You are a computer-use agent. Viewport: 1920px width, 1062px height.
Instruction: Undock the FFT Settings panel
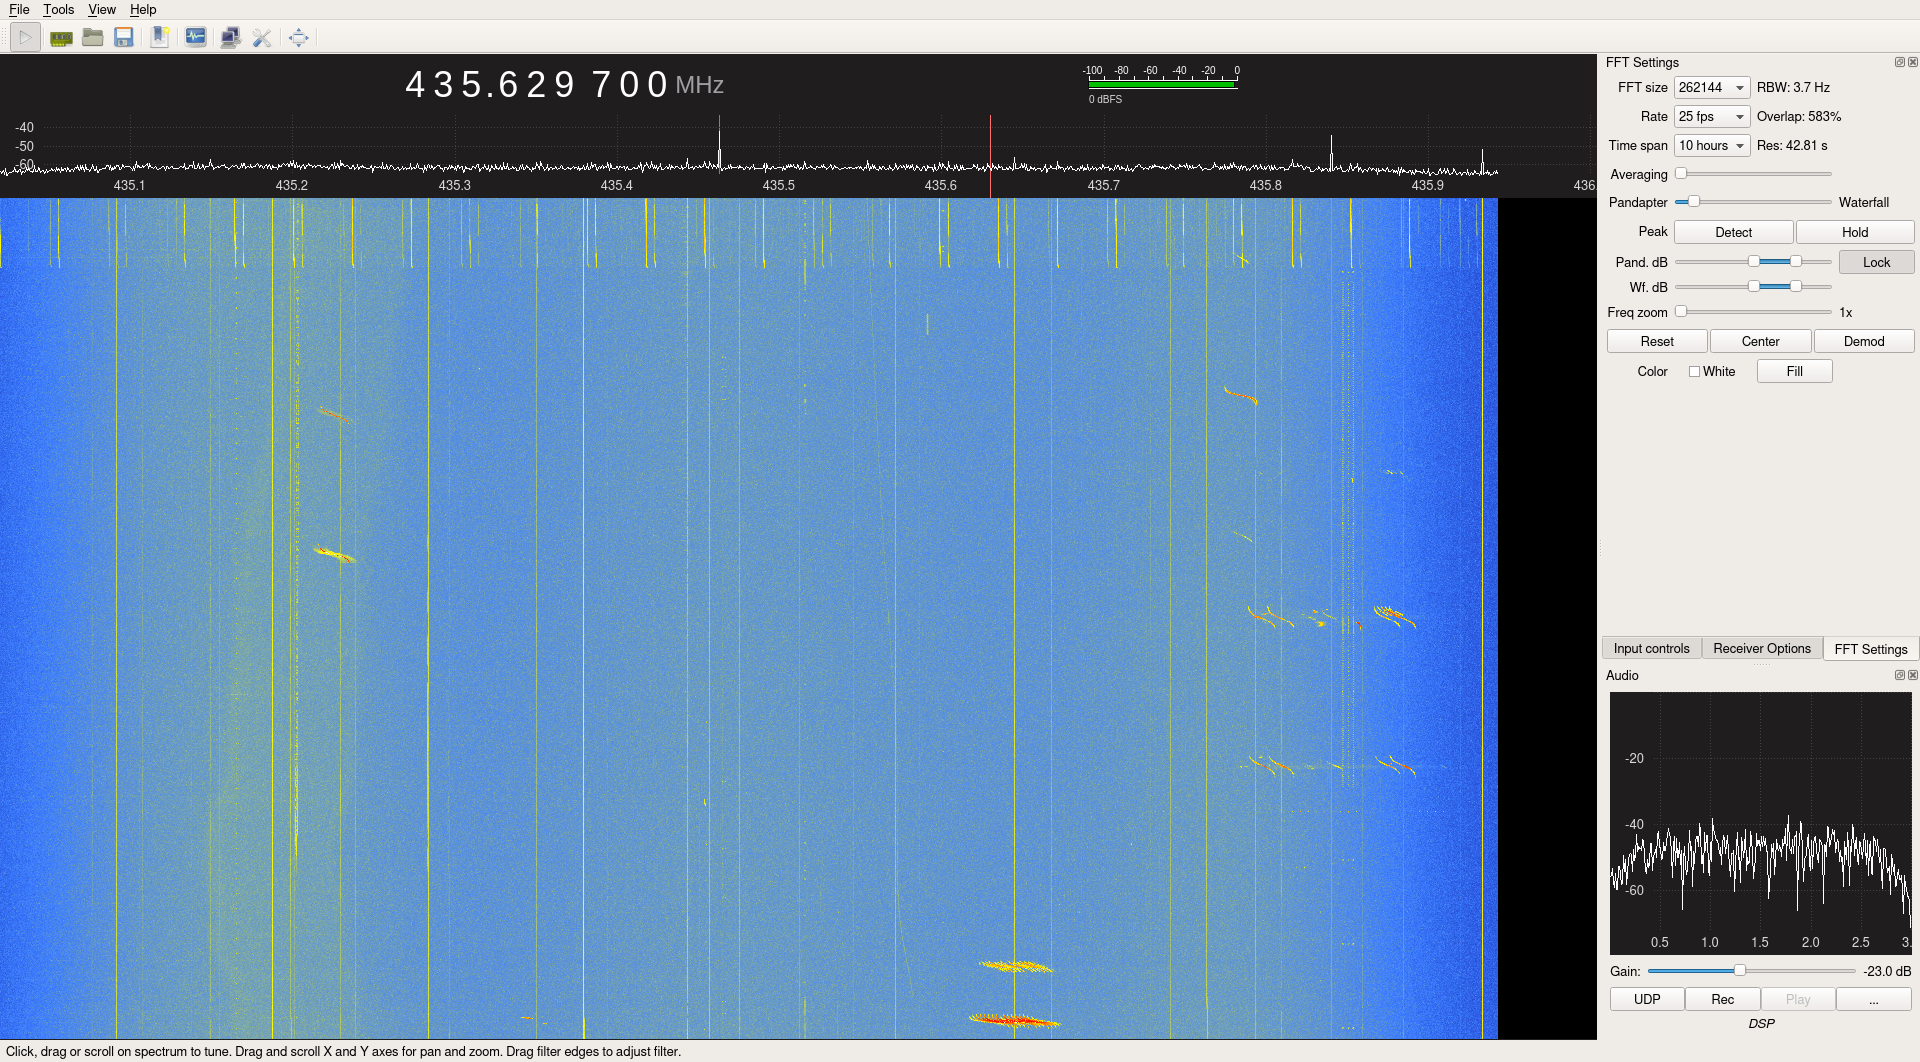pos(1900,62)
